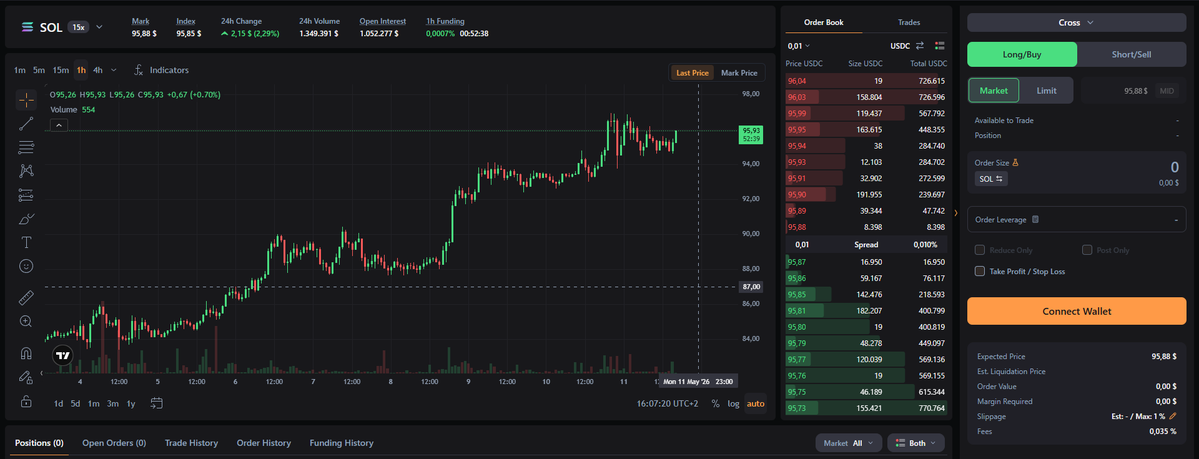Viewport: 1199px width, 459px height.
Task: Switch order size unit with SOL swap
Action: tap(992, 178)
